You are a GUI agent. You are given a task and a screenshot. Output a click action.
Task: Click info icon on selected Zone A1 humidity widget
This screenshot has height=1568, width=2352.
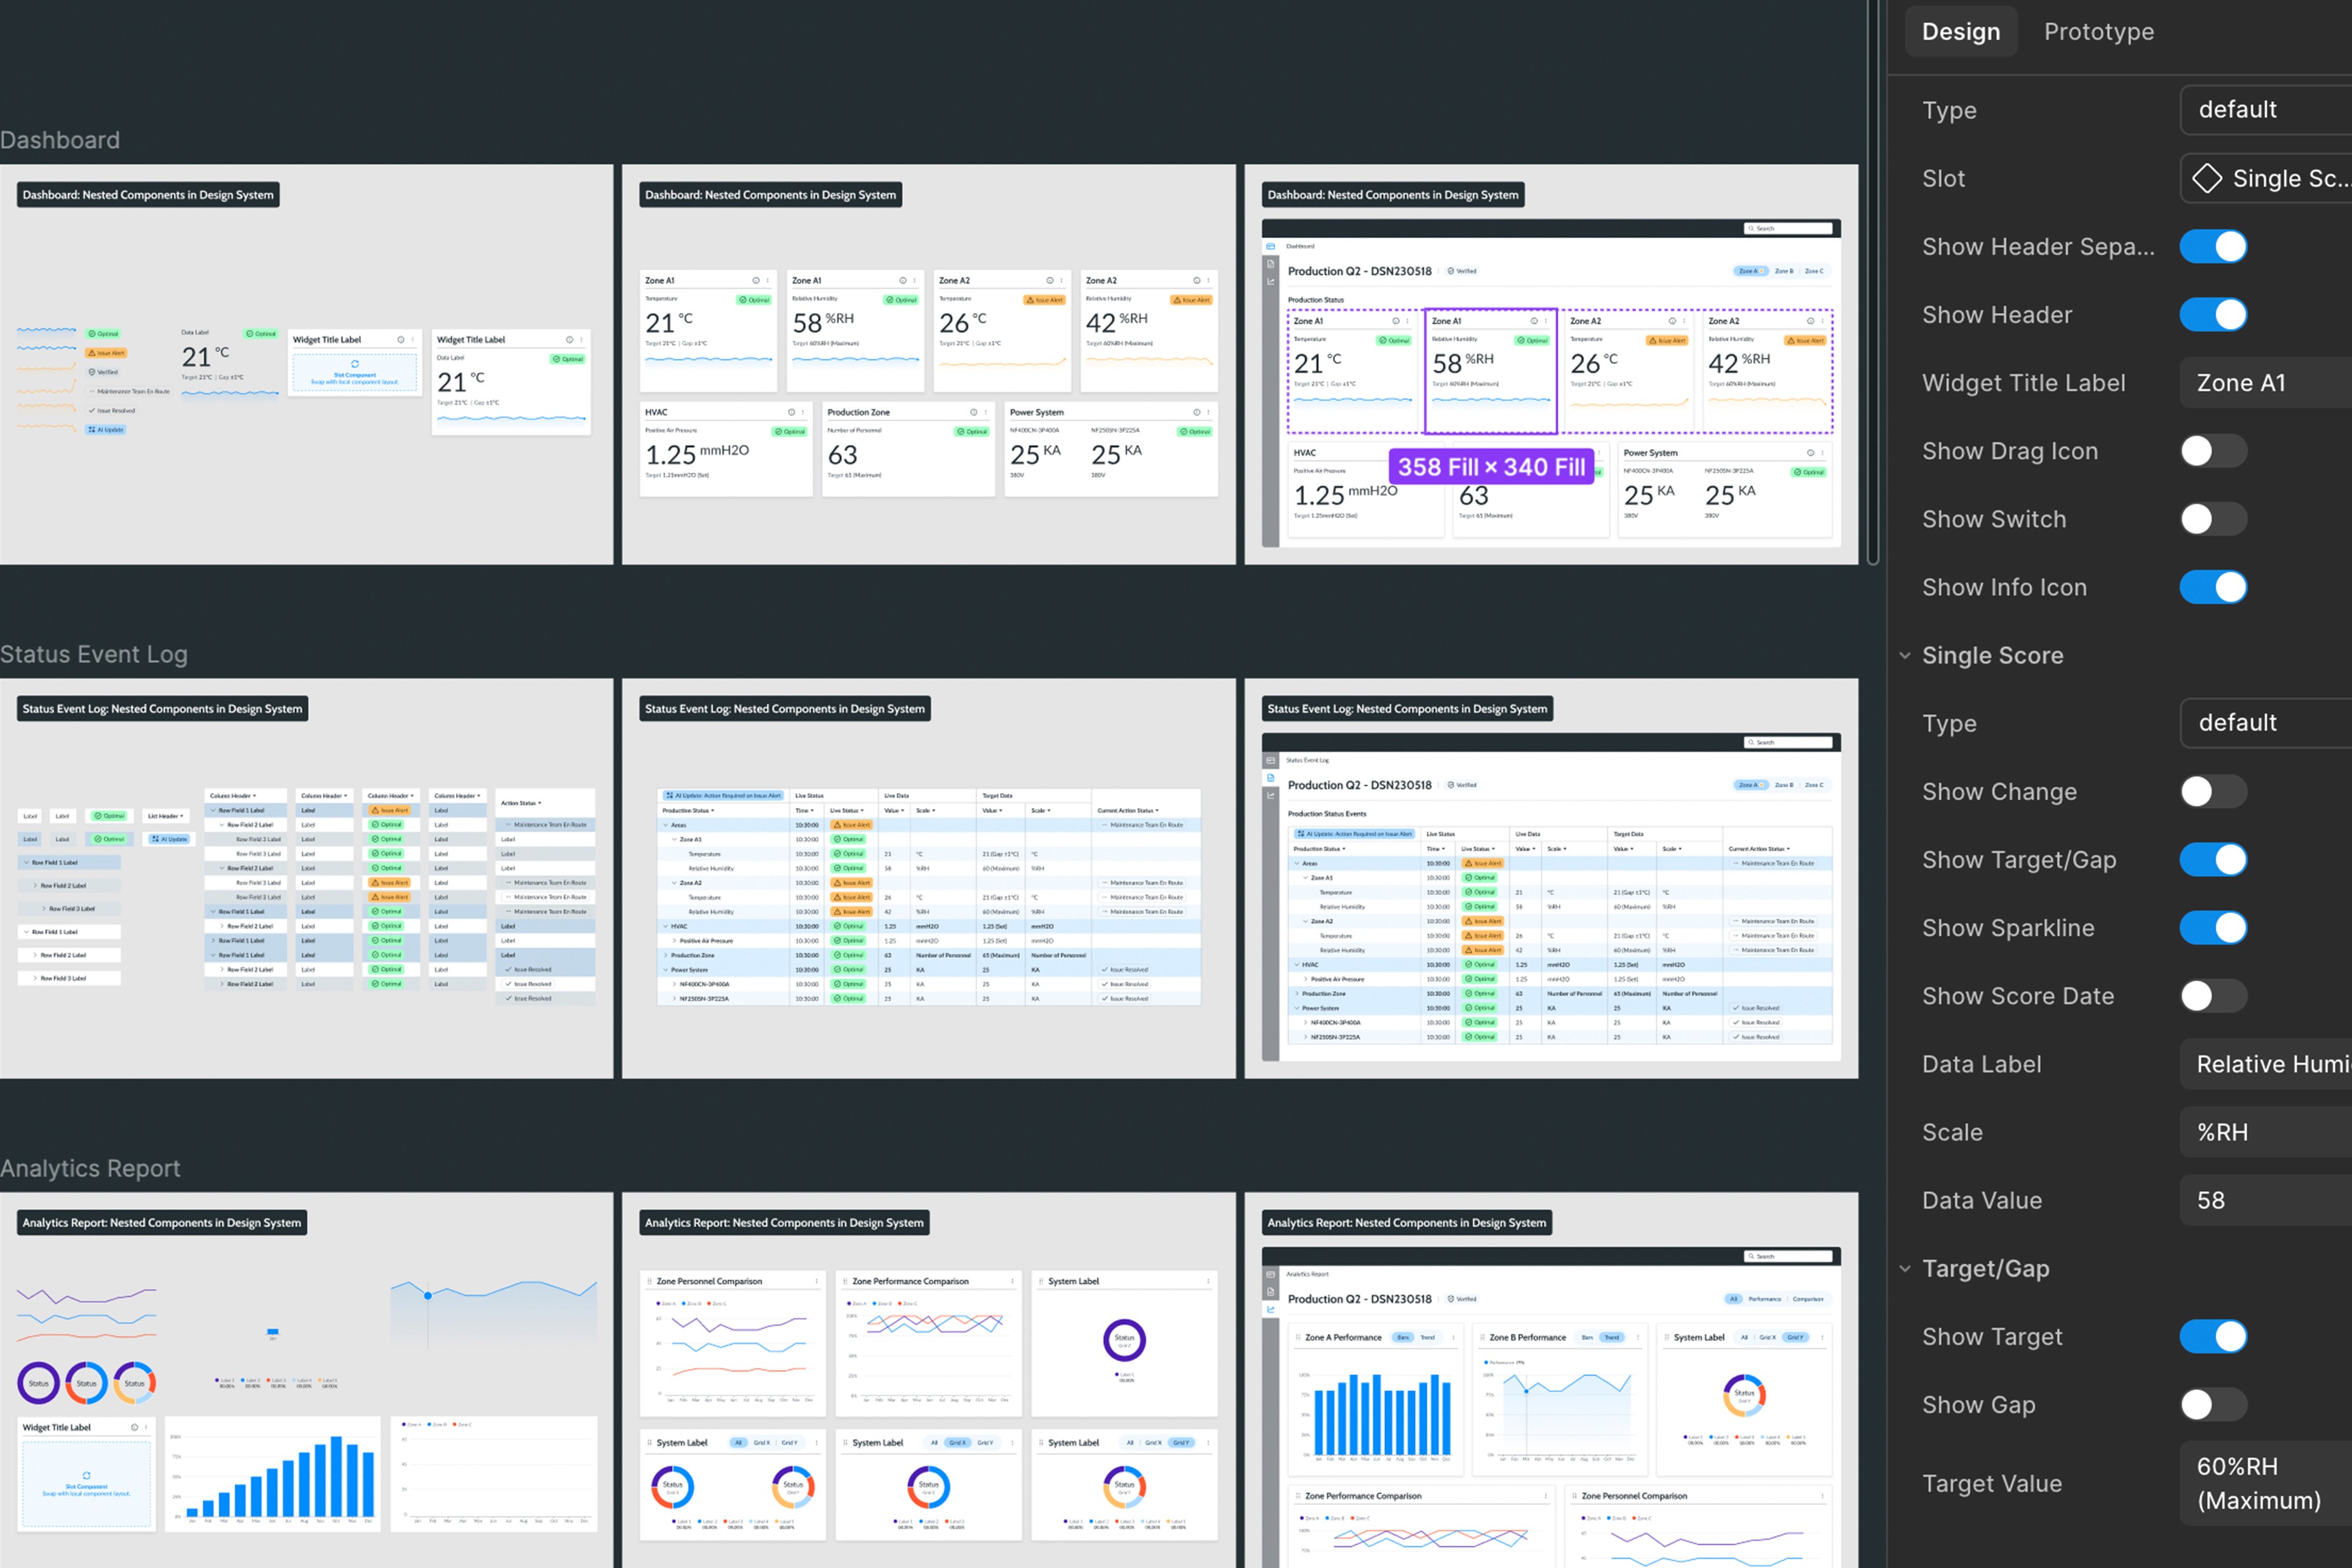click(1534, 321)
